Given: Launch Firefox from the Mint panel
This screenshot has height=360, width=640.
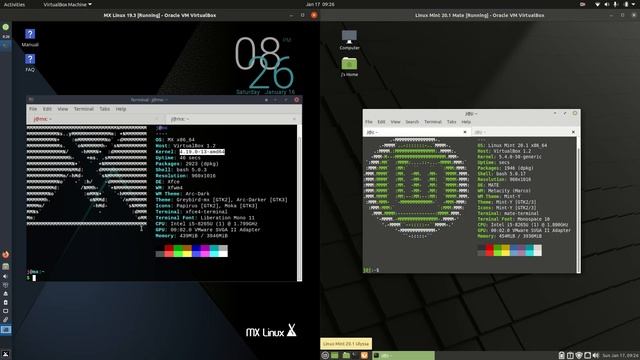Looking at the screenshot, I should (364, 356).
